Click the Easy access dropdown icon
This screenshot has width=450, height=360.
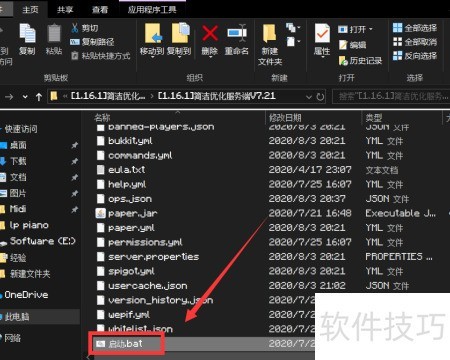293,42
